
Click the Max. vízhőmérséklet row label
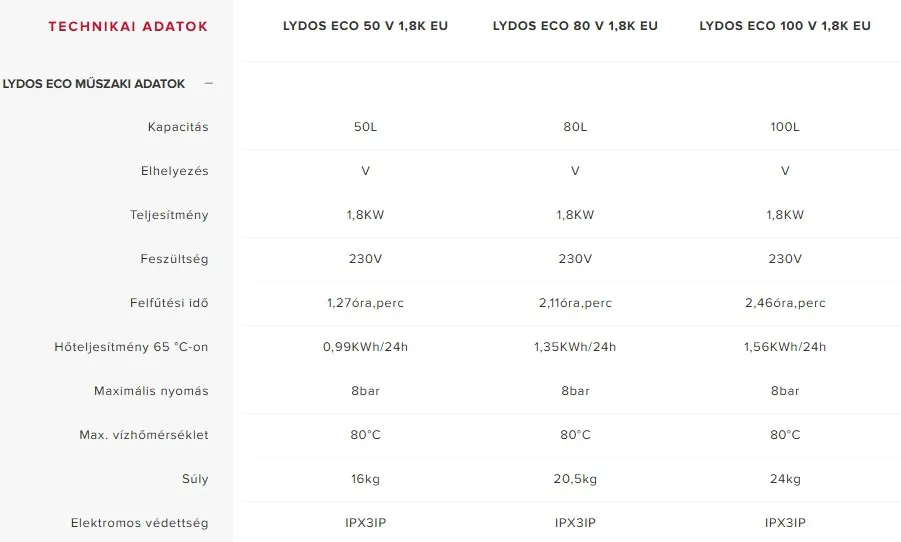(144, 435)
